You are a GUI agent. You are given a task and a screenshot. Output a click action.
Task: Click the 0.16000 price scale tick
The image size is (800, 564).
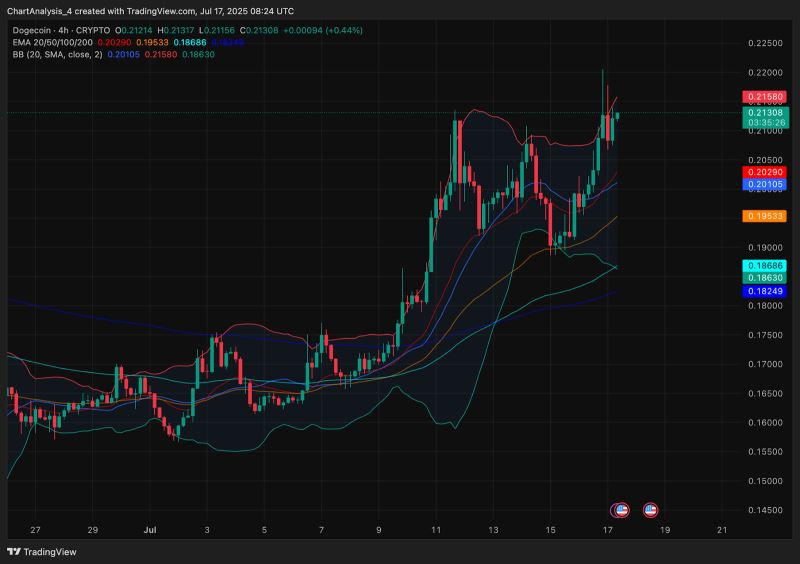(x=765, y=423)
